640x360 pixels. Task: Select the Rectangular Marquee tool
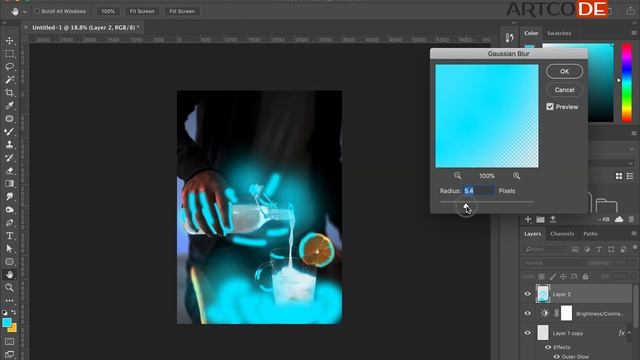click(x=9, y=53)
